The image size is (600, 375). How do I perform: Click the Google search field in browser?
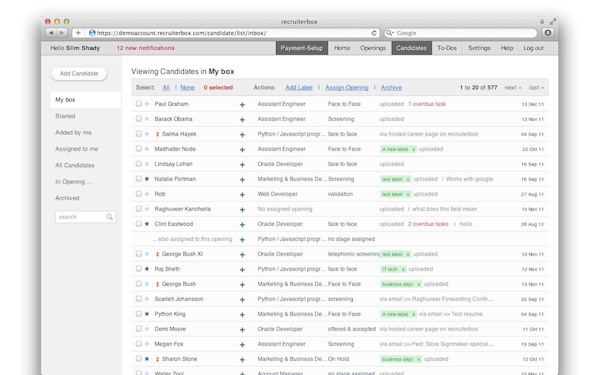(x=460, y=33)
